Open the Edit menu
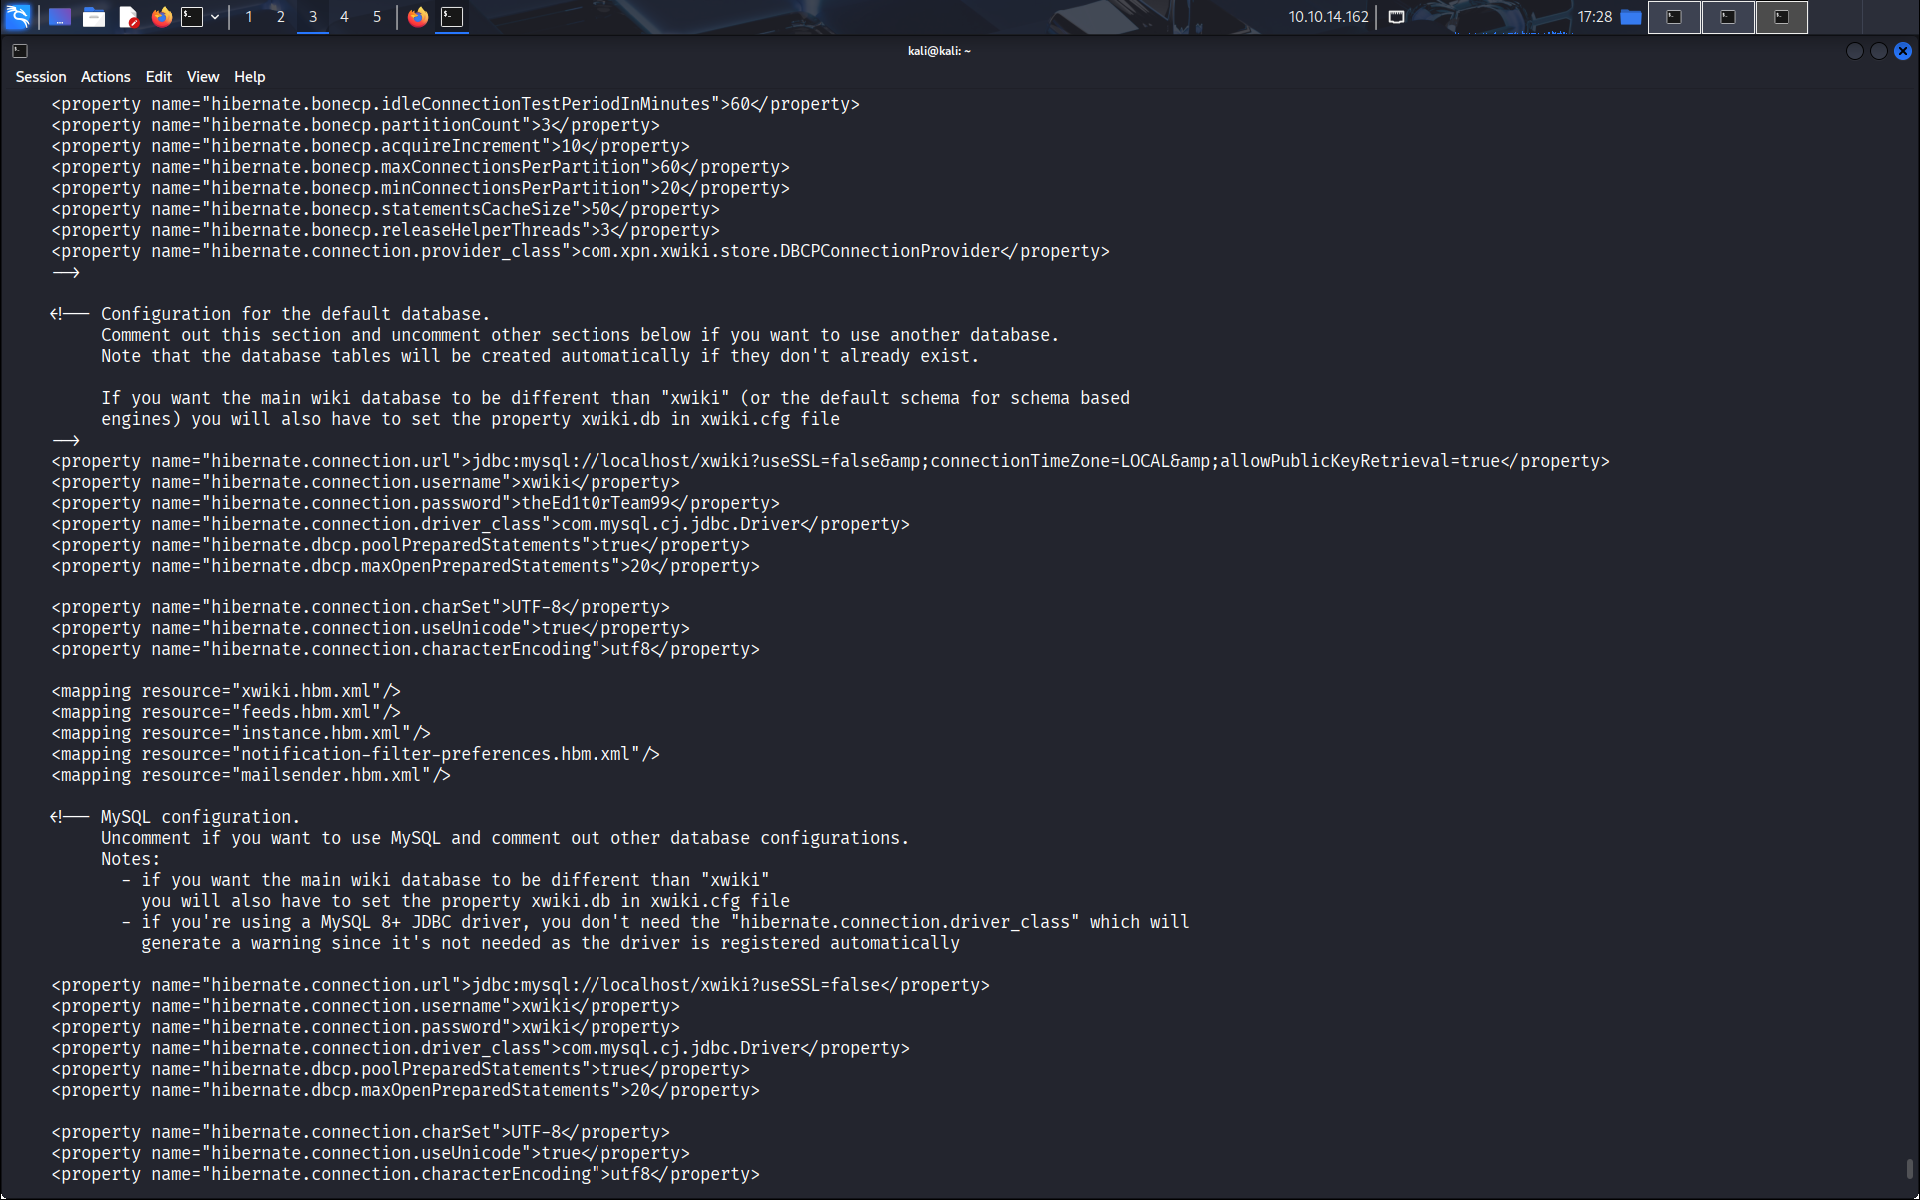This screenshot has width=1920, height=1200. tap(158, 77)
